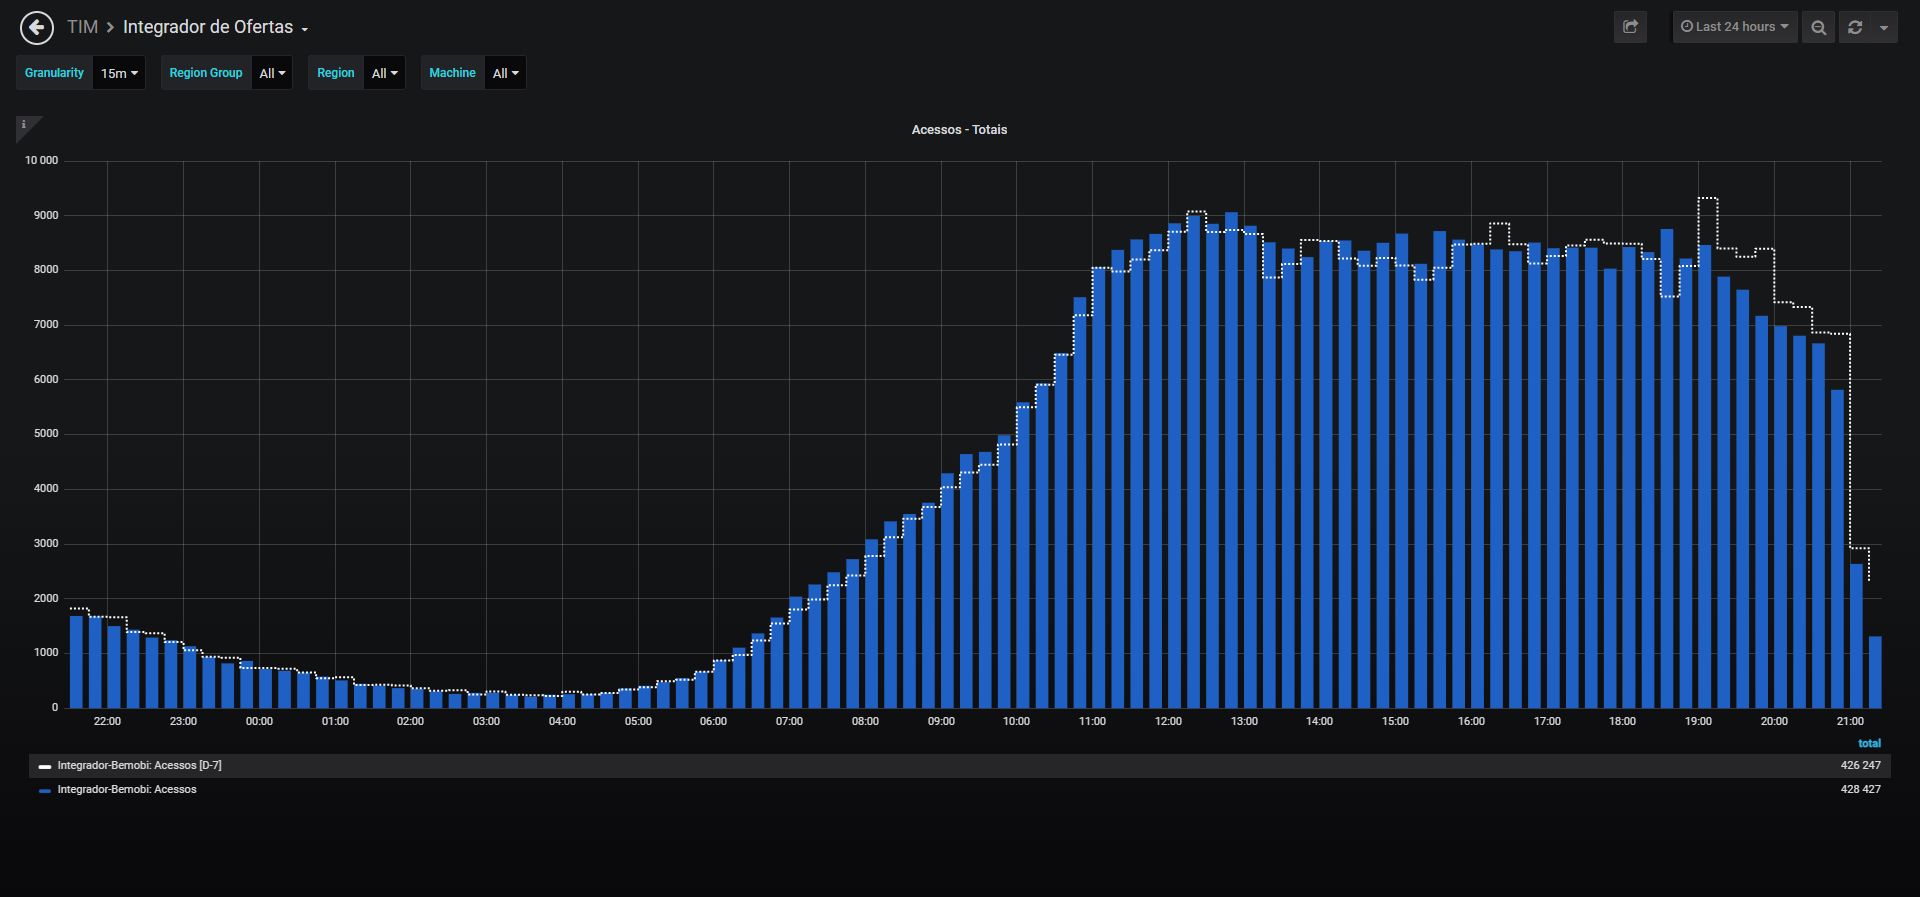The width and height of the screenshot is (1920, 897).
Task: Open the Acessos - Totais panel title menu
Action: coord(959,130)
